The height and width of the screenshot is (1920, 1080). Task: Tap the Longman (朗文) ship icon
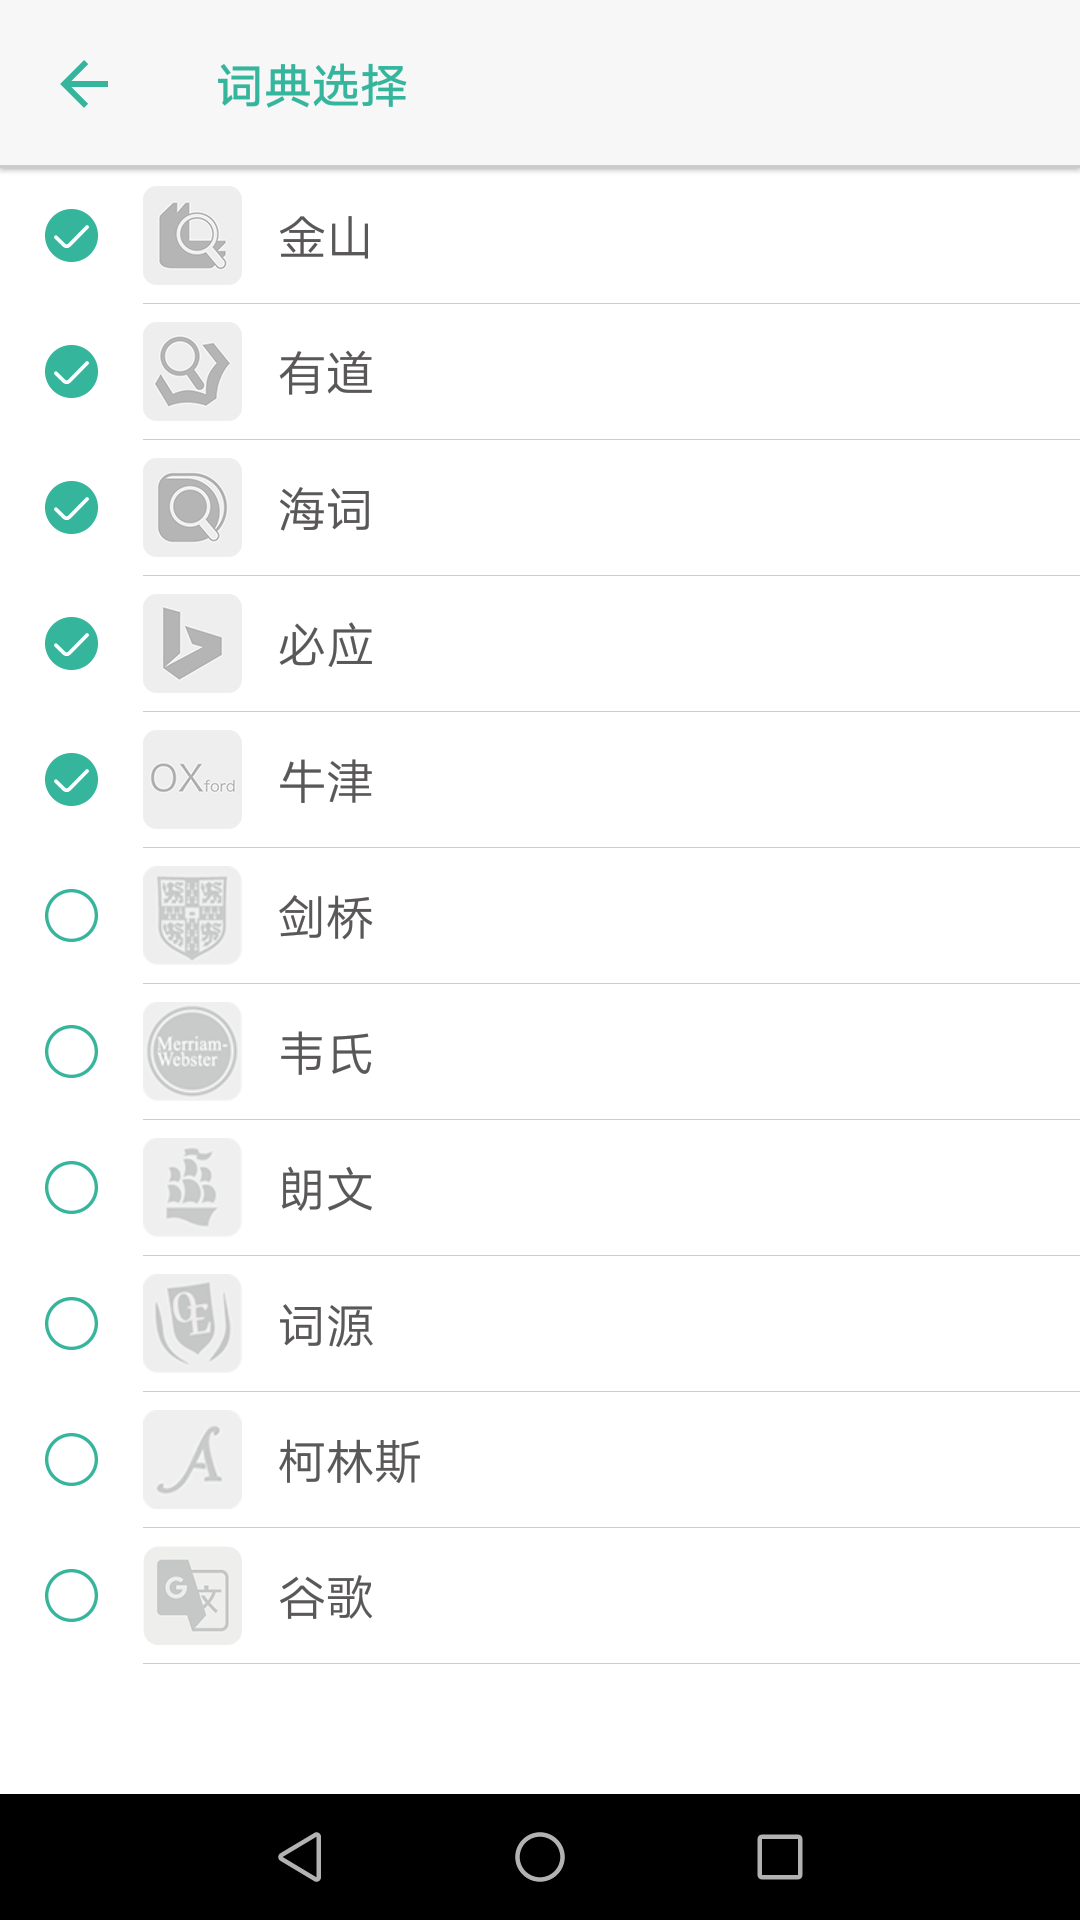click(192, 1188)
